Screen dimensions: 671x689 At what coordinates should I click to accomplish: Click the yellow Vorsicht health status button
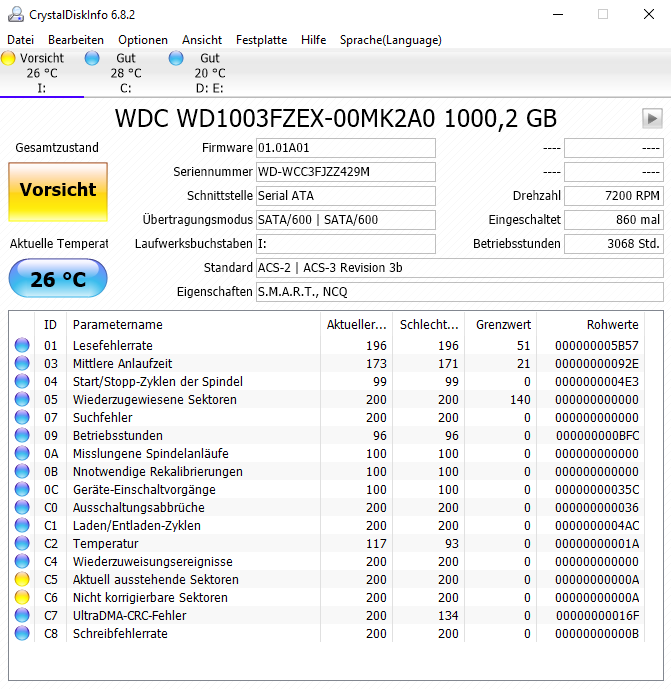coord(58,192)
